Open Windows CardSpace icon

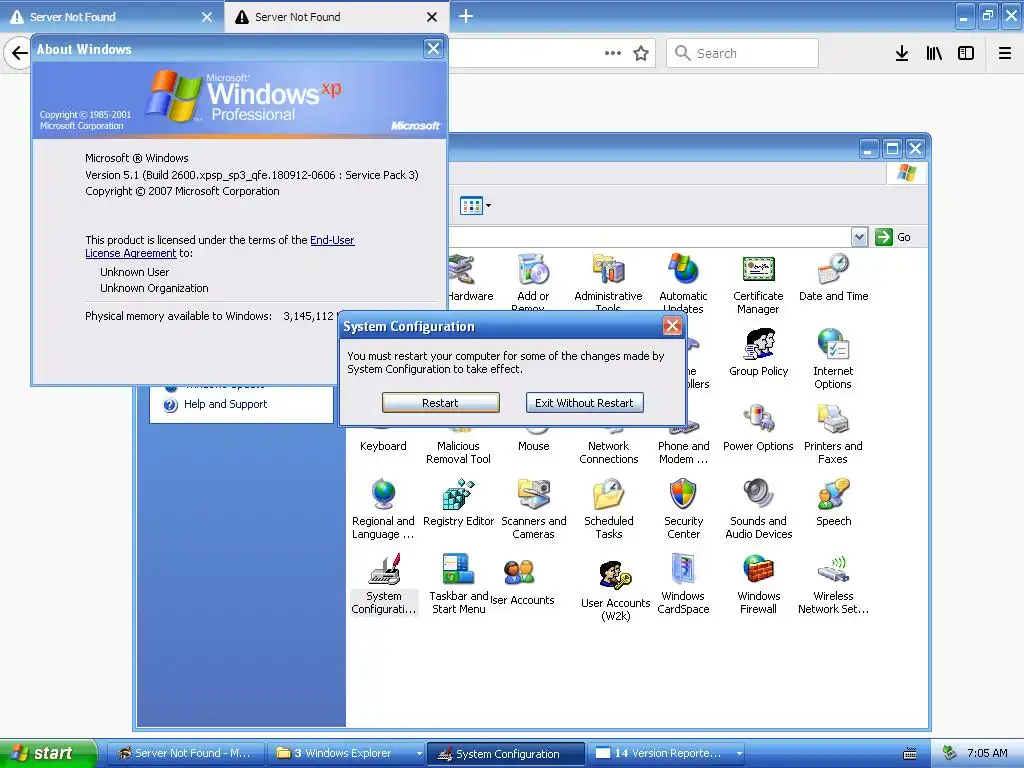point(683,584)
